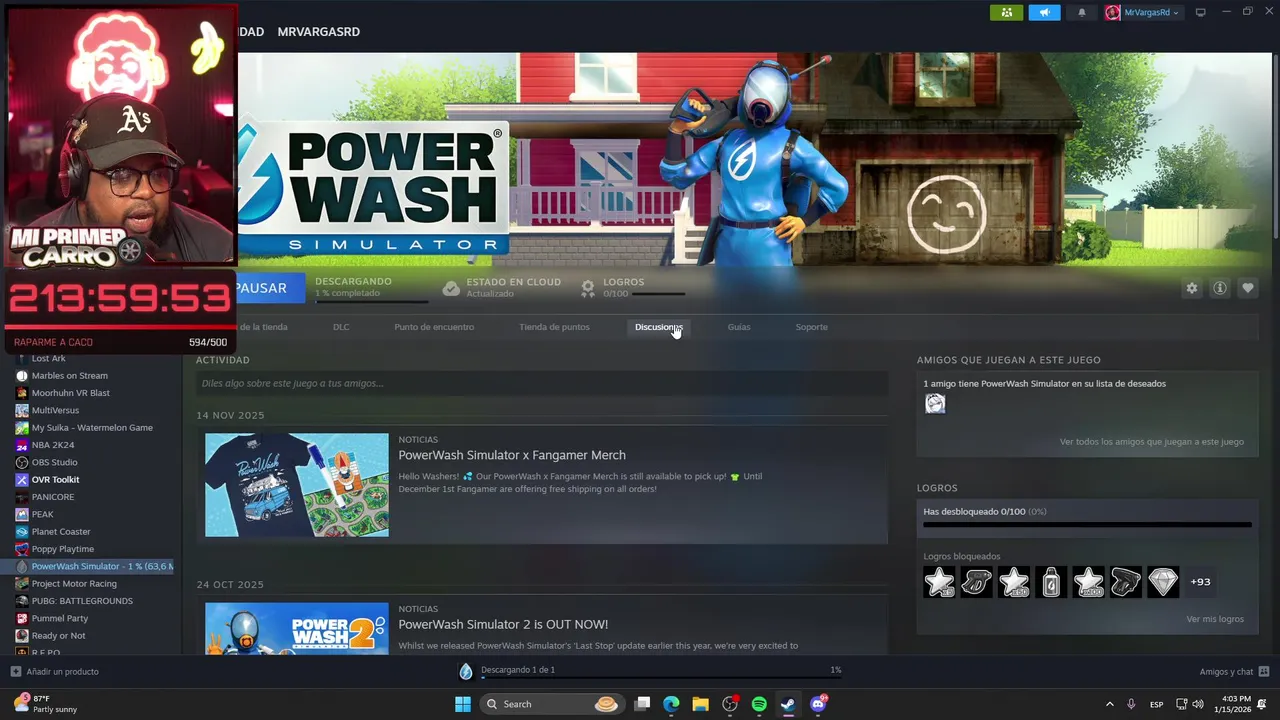Add PowerWash Simulator to favorites heart
Screen dimensions: 1280x720
point(1248,288)
